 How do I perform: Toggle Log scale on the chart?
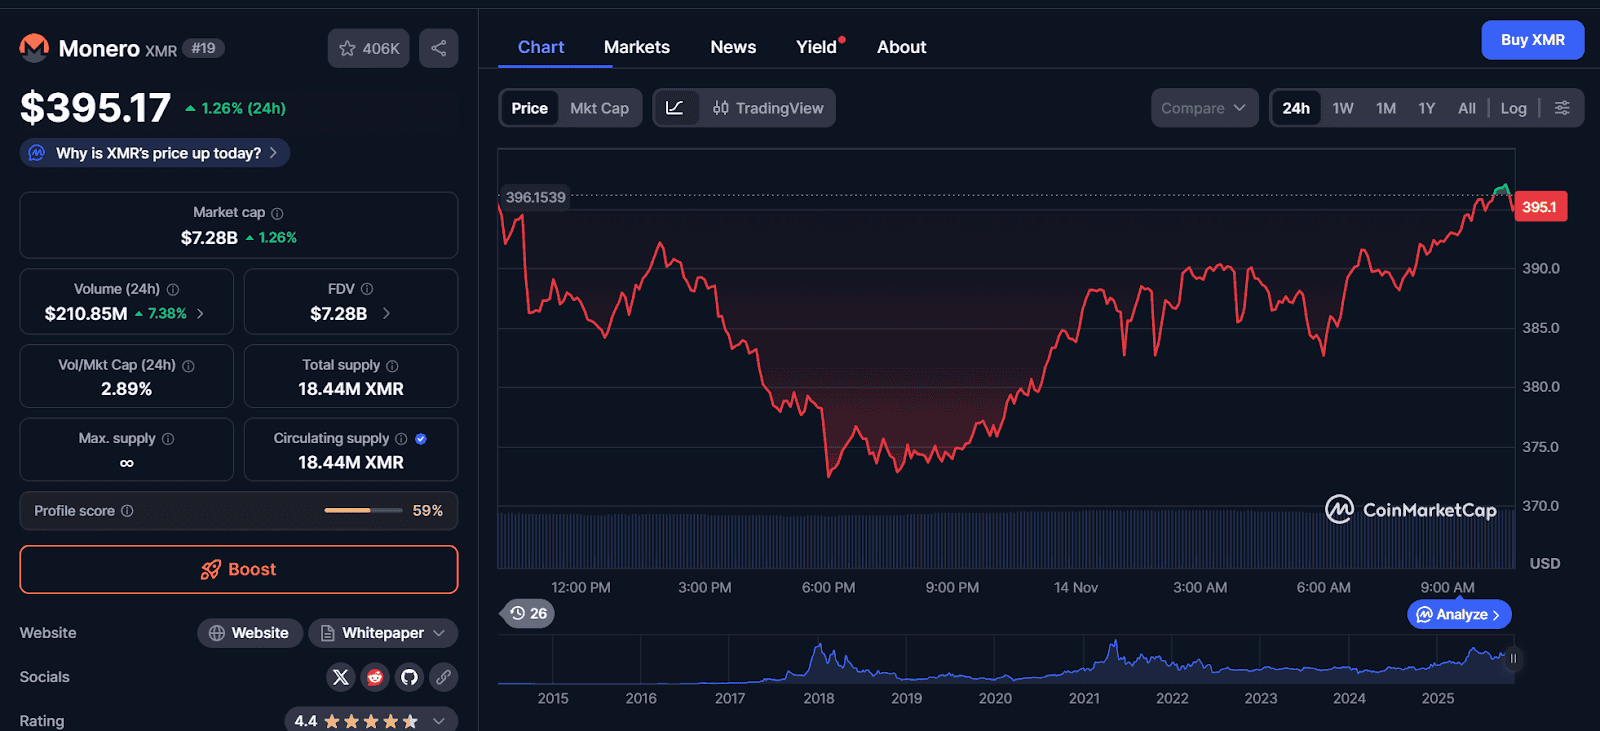[1513, 108]
